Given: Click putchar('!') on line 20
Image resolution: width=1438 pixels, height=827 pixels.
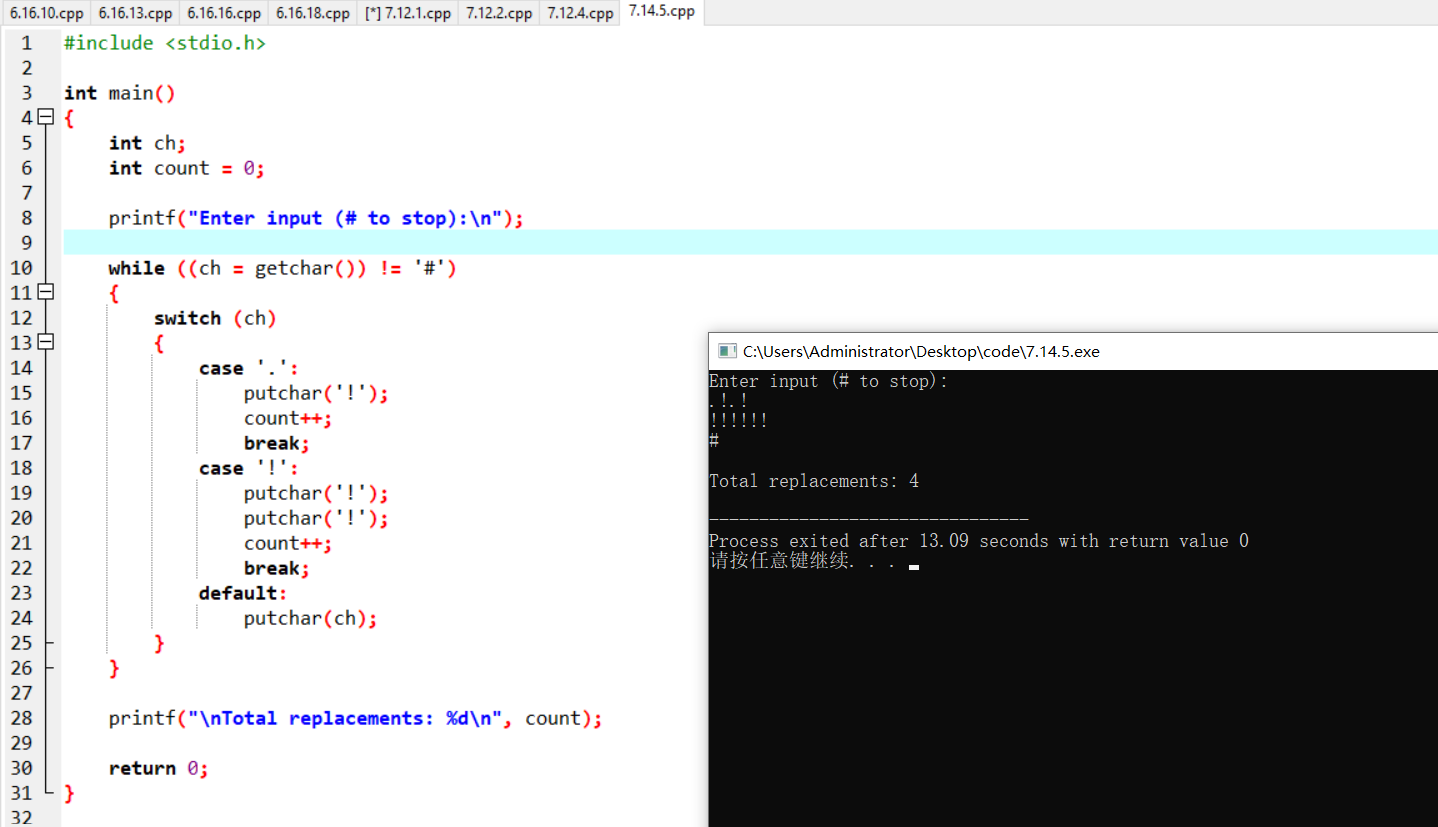Looking at the screenshot, I should (x=316, y=518).
